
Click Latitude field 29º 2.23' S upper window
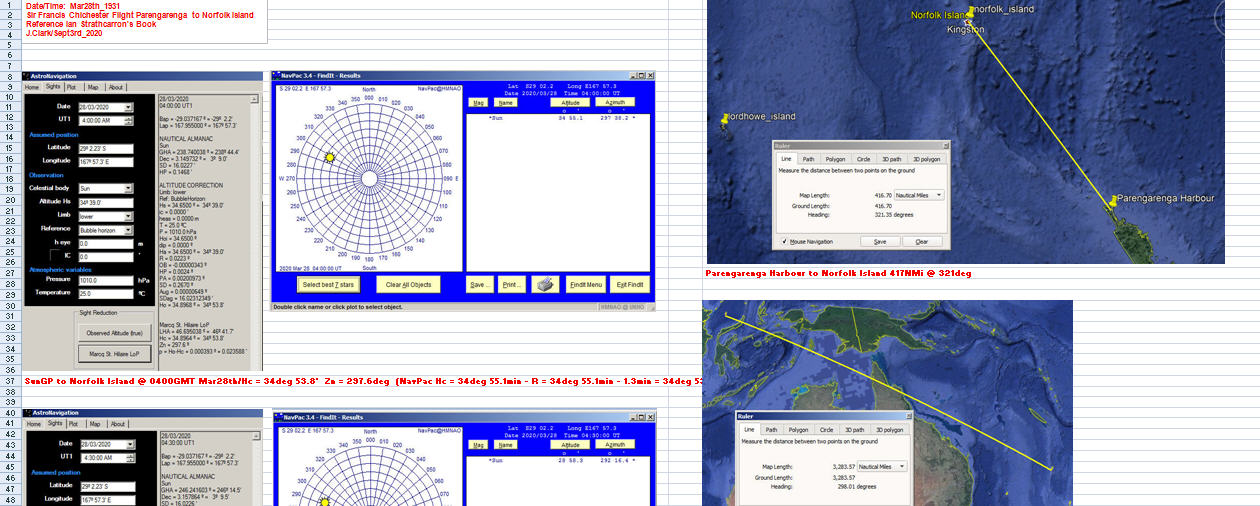pyautogui.click(x=105, y=147)
